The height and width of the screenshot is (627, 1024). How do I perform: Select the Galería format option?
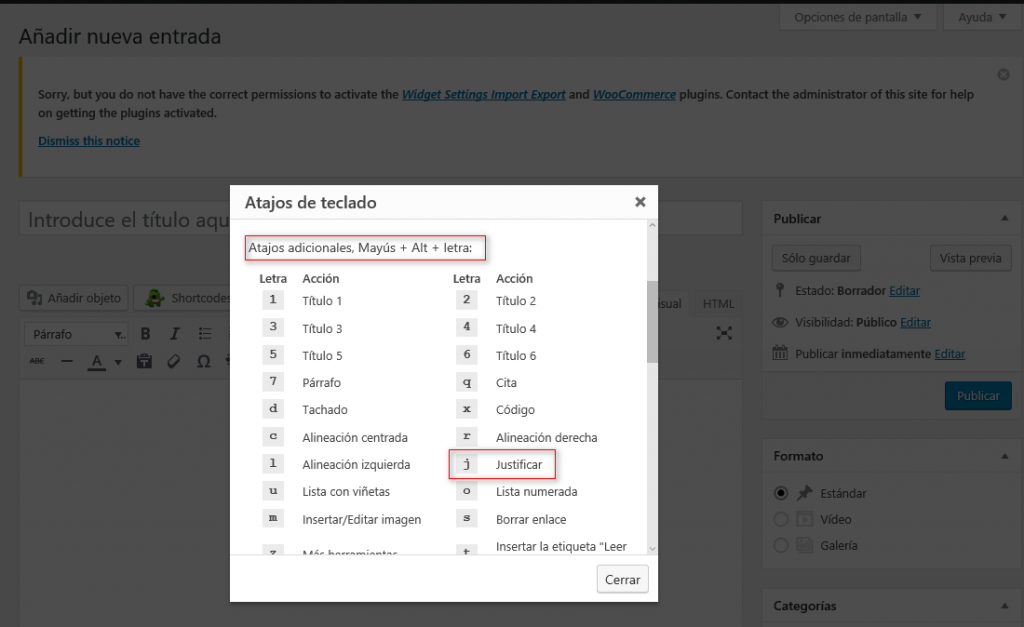click(782, 546)
